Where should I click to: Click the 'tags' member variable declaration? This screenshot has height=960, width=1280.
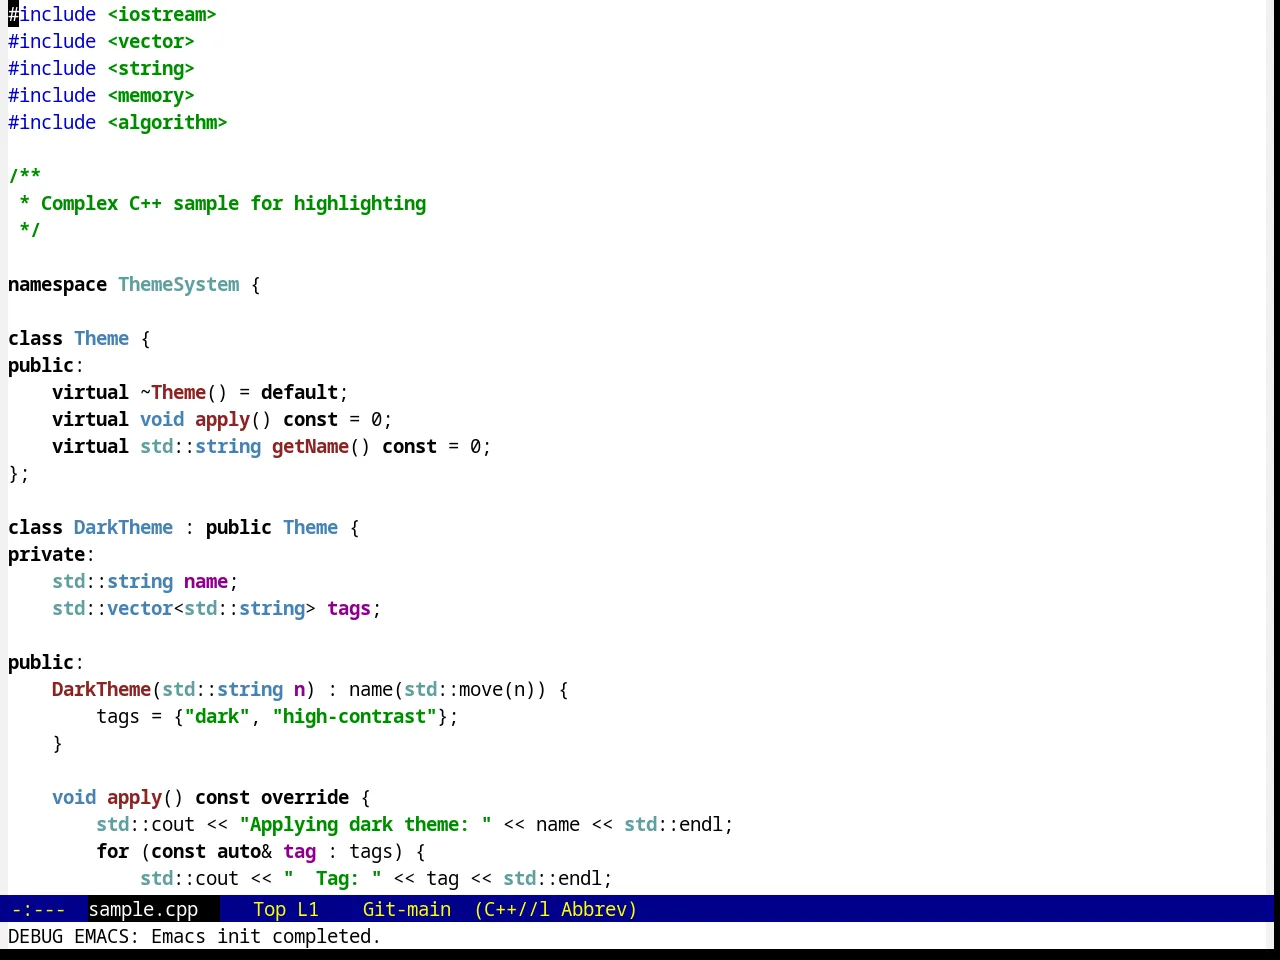point(349,608)
